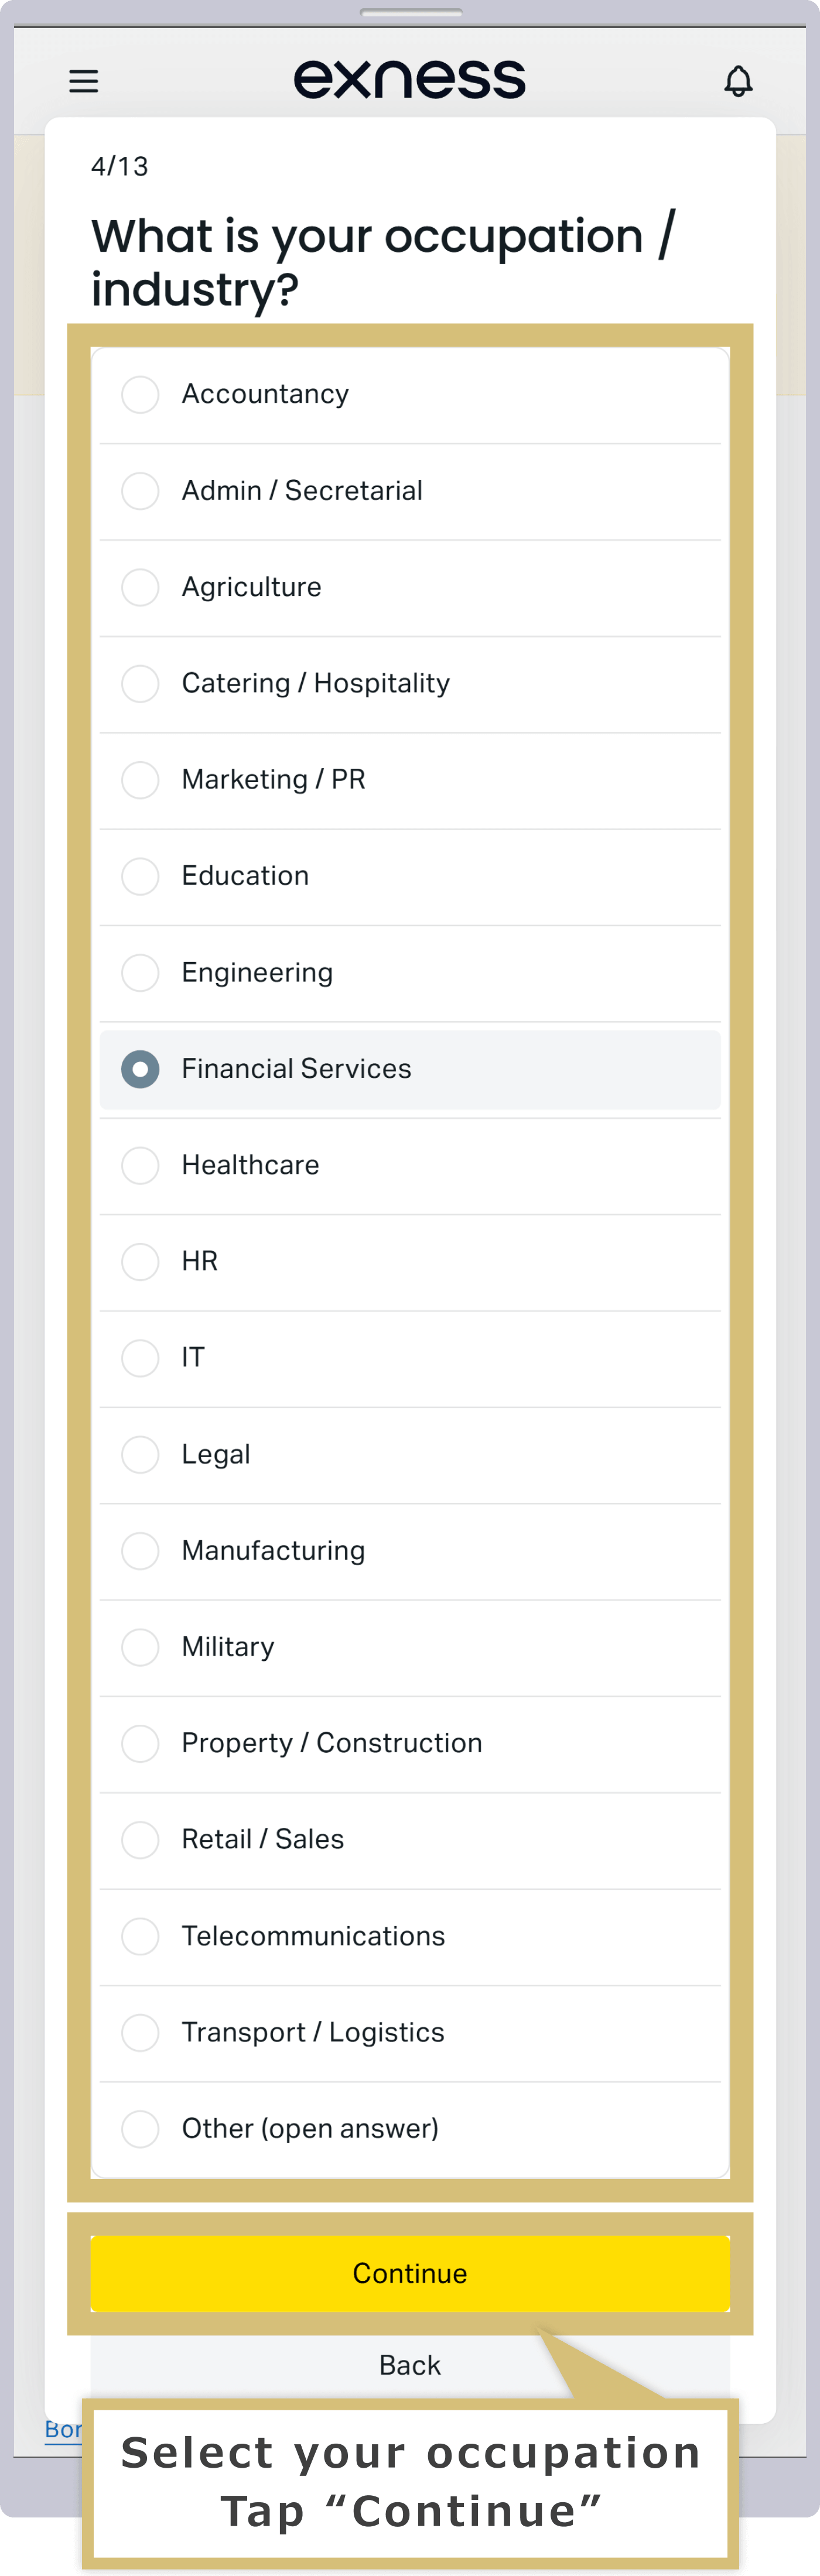
Task: Select Marketing / PR occupation
Action: tap(410, 780)
